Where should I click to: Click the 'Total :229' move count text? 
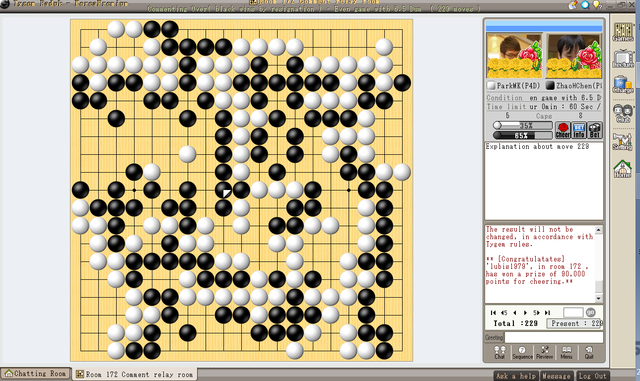(516, 323)
